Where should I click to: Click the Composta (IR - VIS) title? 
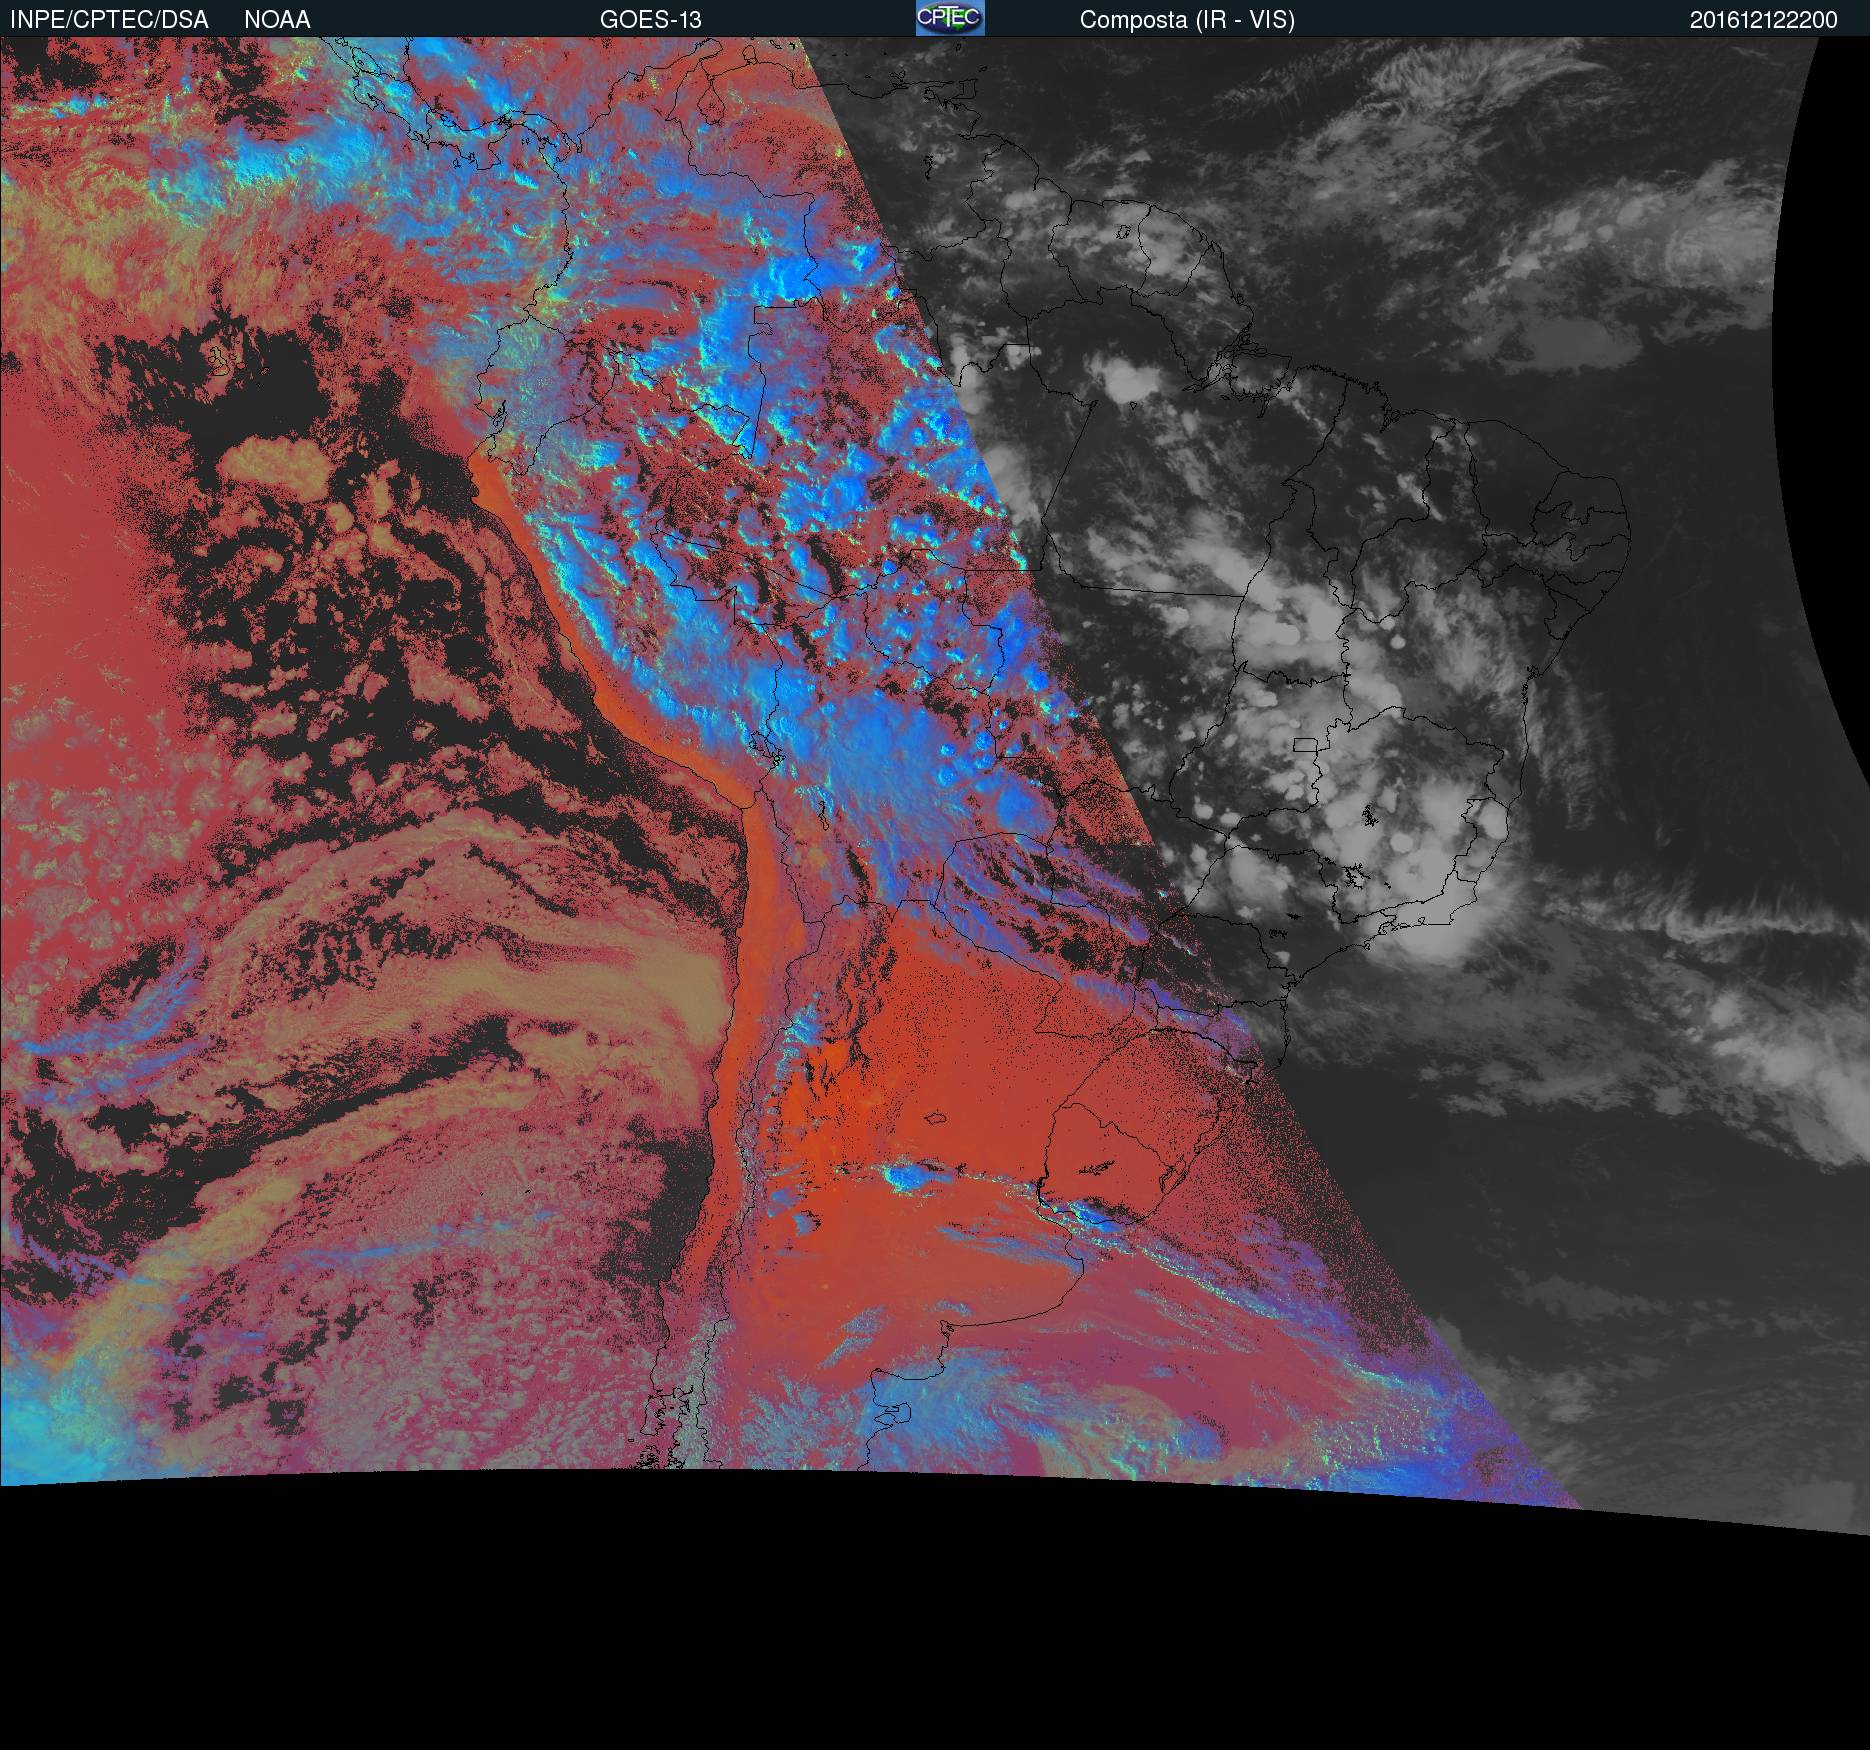(x=1187, y=20)
